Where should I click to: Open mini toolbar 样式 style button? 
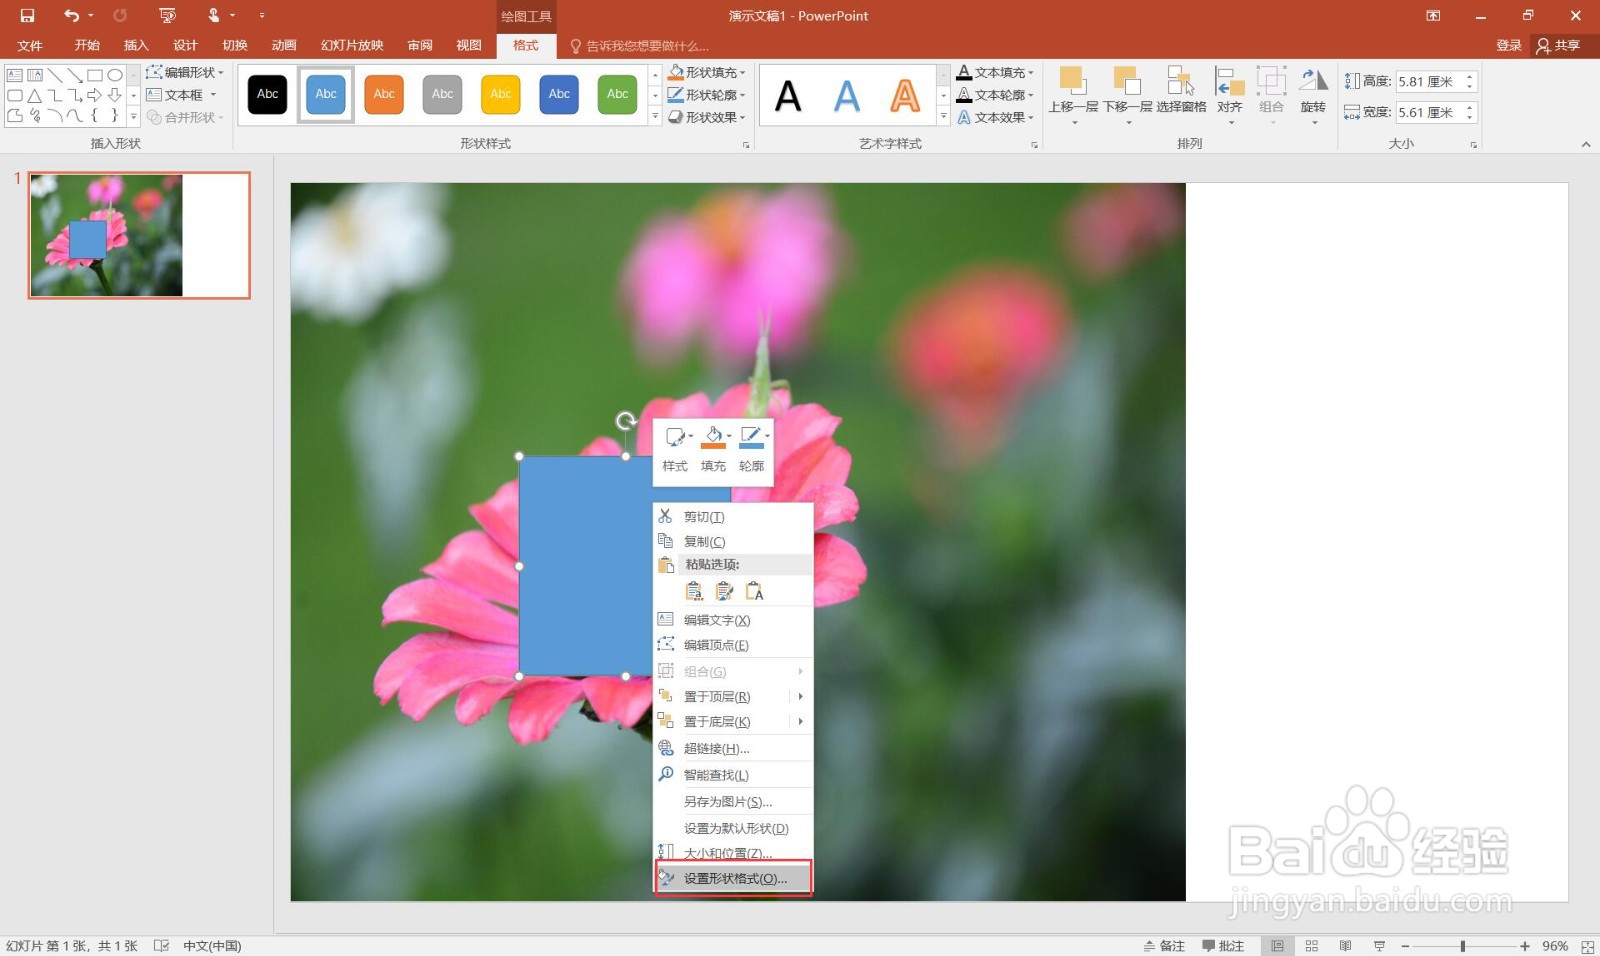(x=675, y=450)
